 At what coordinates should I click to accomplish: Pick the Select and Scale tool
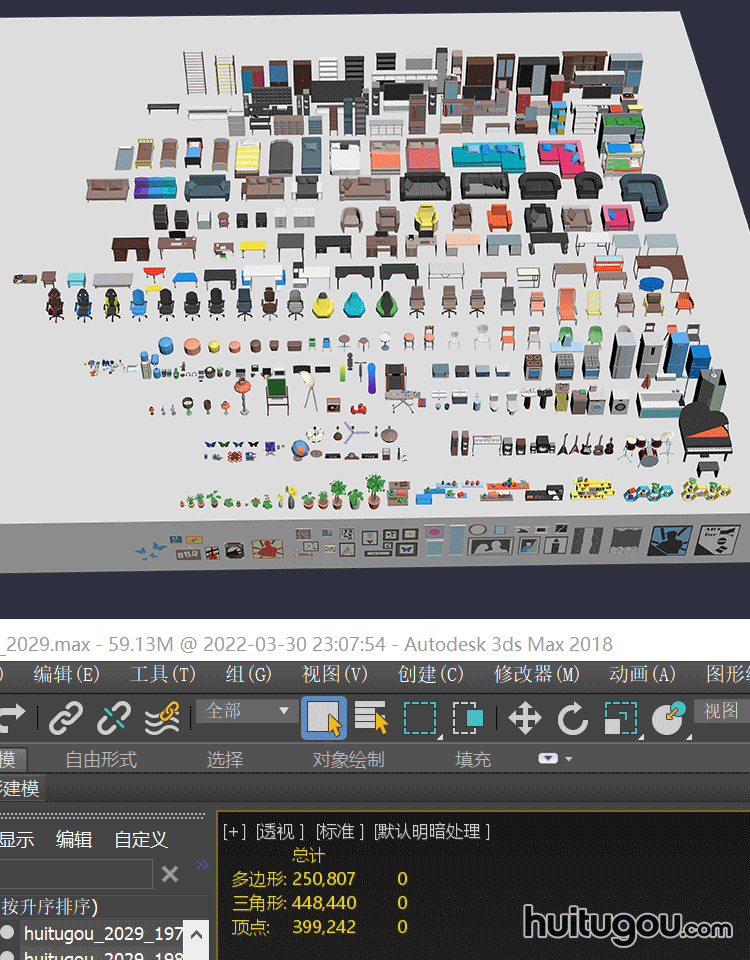click(x=620, y=718)
